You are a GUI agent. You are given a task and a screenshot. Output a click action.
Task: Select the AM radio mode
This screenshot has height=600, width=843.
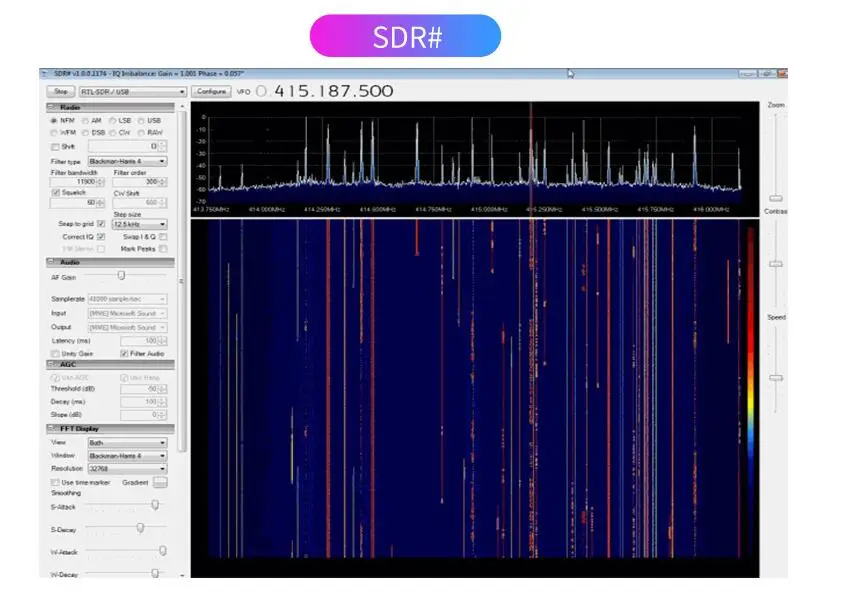[85, 120]
